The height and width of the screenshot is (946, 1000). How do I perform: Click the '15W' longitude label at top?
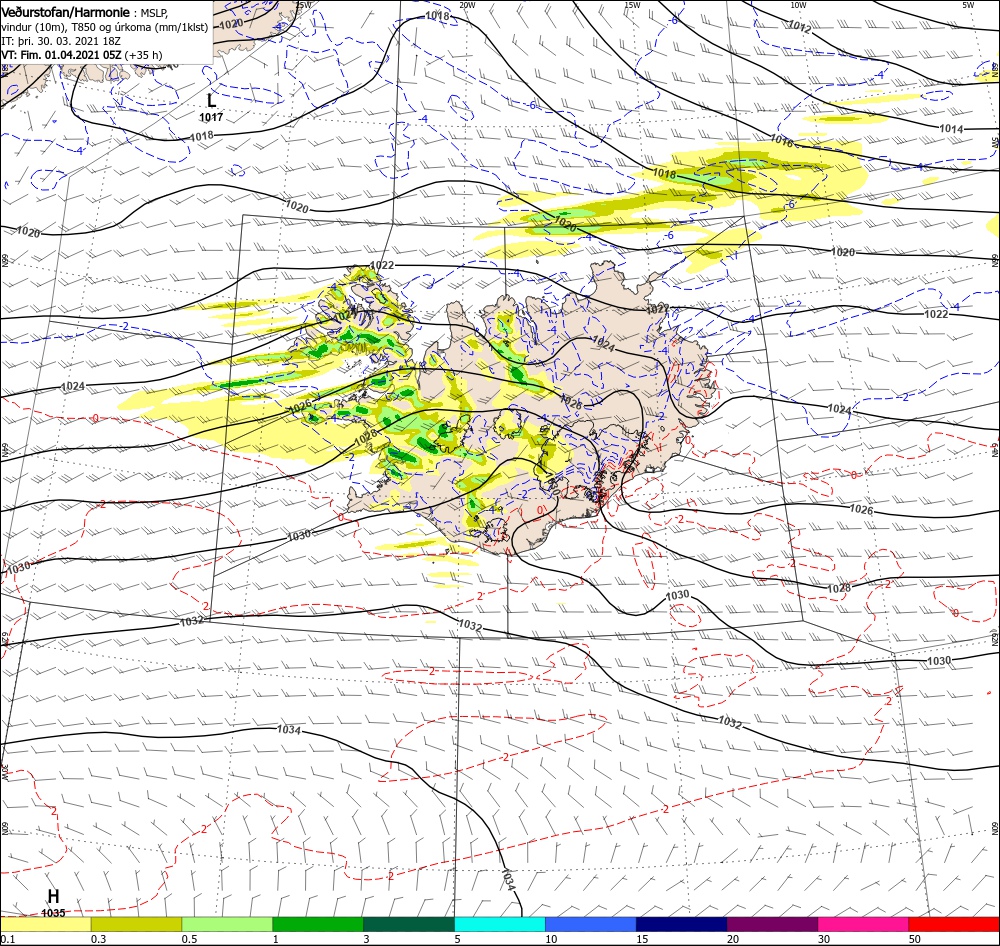pos(633,5)
